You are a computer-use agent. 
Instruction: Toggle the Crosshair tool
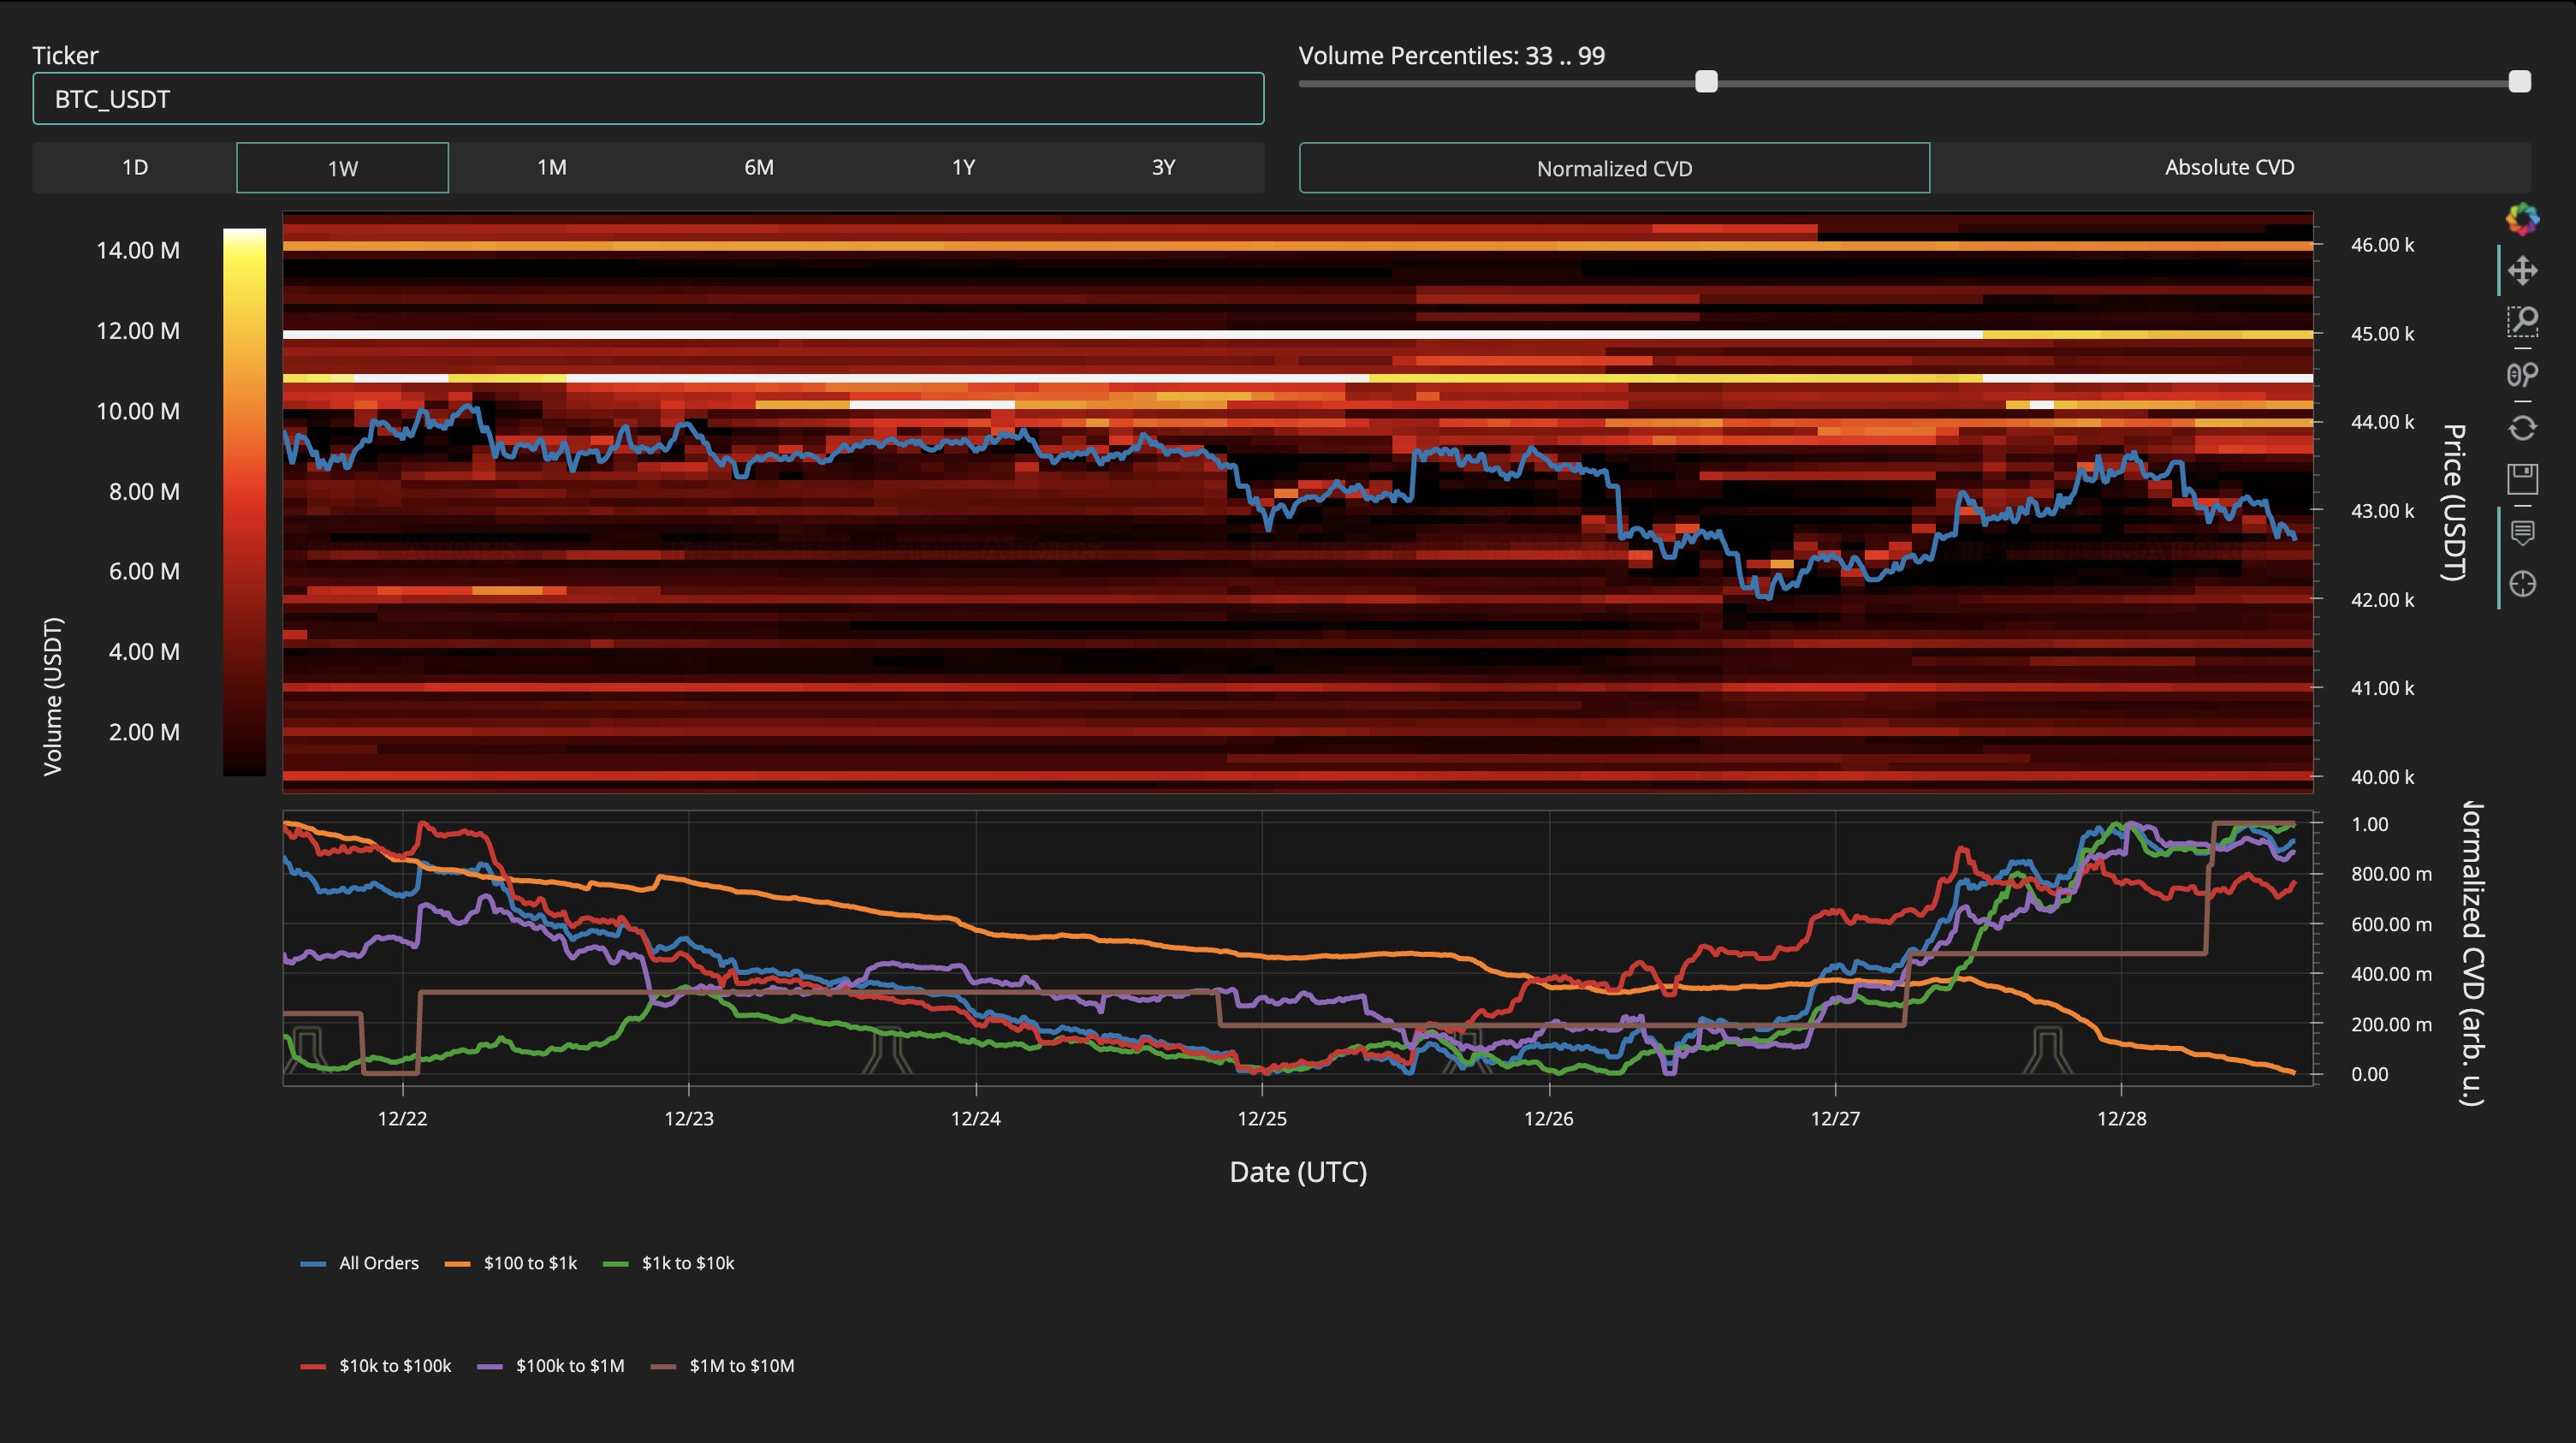click(2522, 584)
